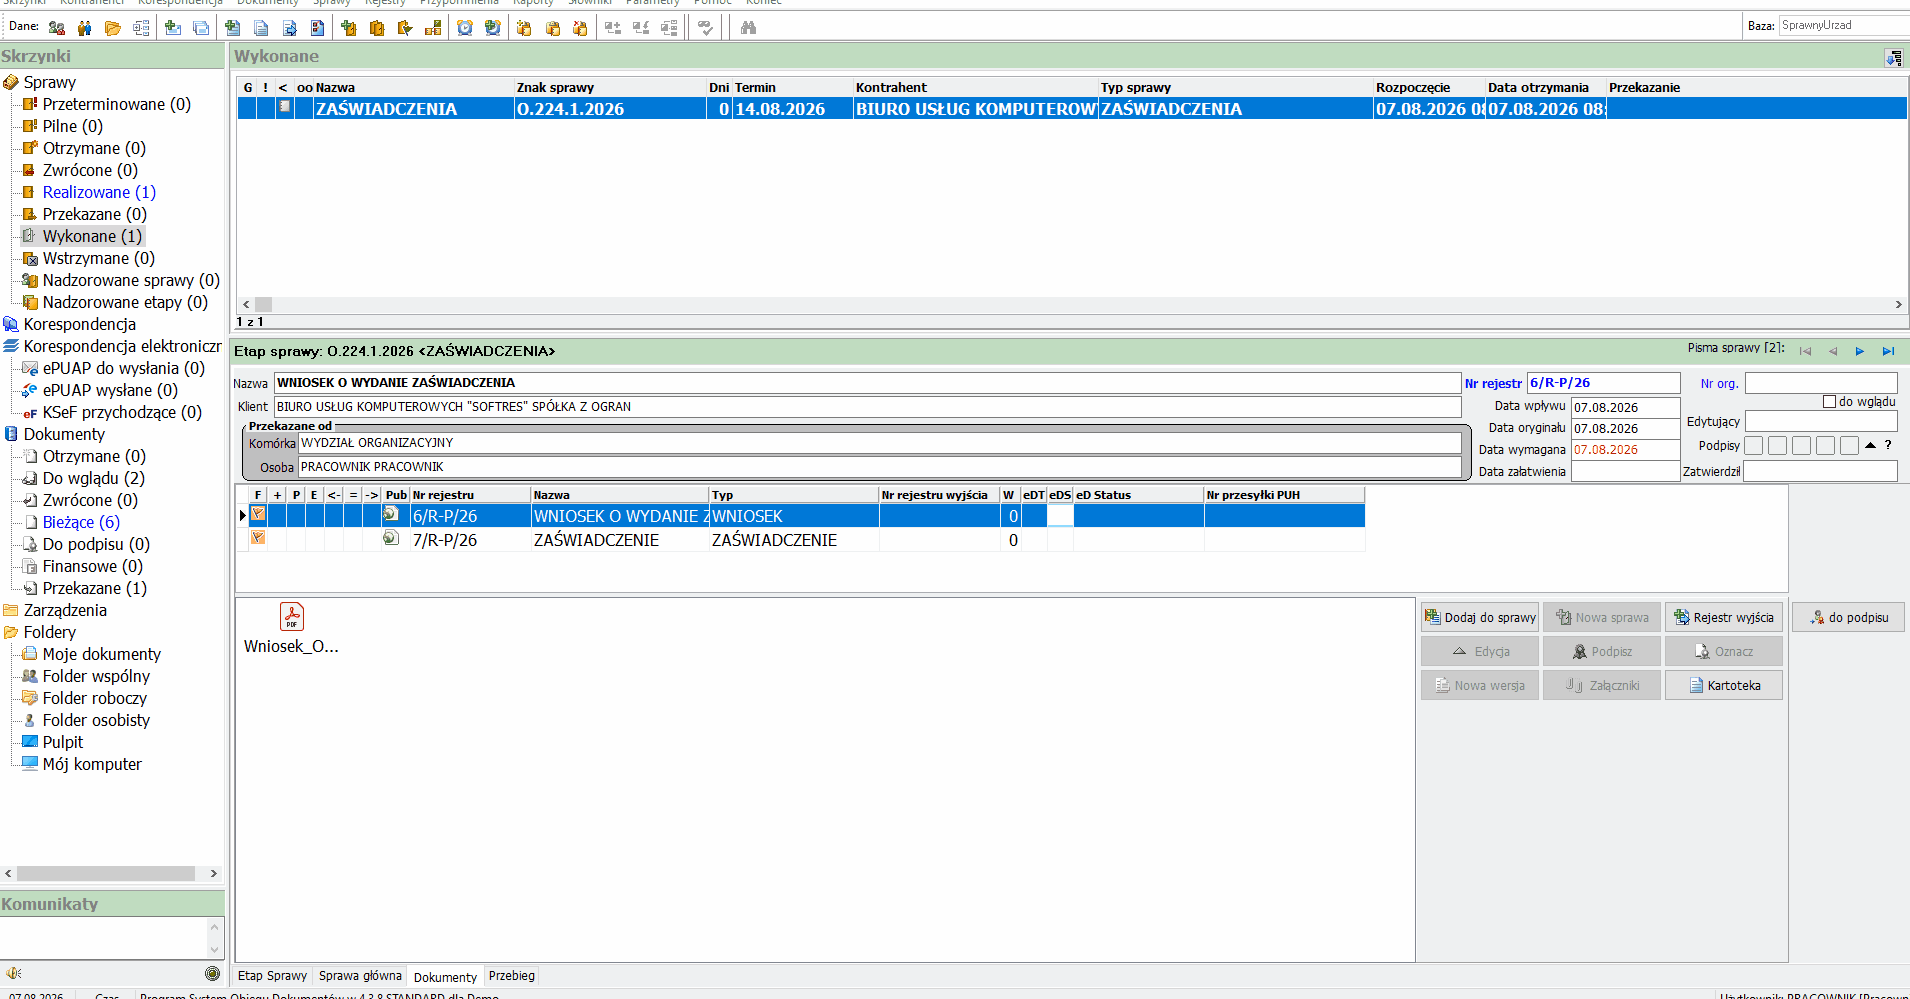Click the checkmark link toolbar icon
The height and width of the screenshot is (999, 1910).
coord(705,28)
